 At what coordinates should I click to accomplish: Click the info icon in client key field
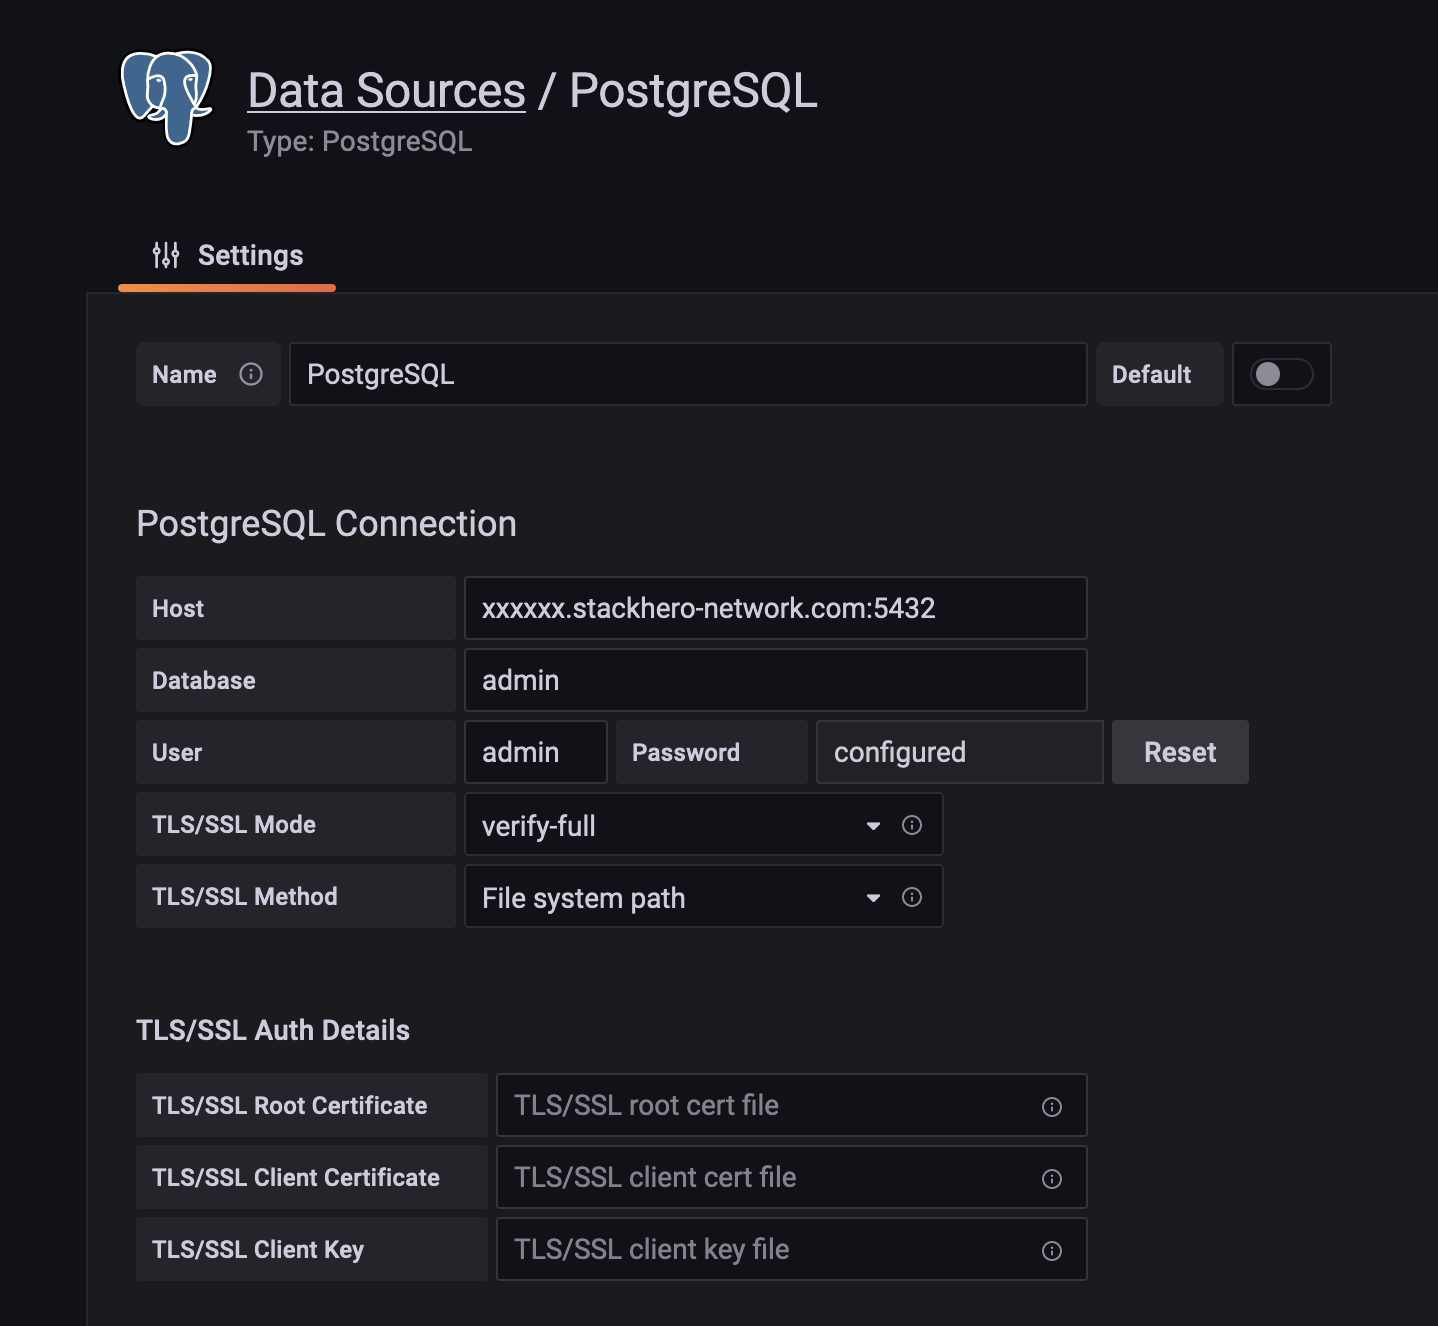[x=1051, y=1249]
